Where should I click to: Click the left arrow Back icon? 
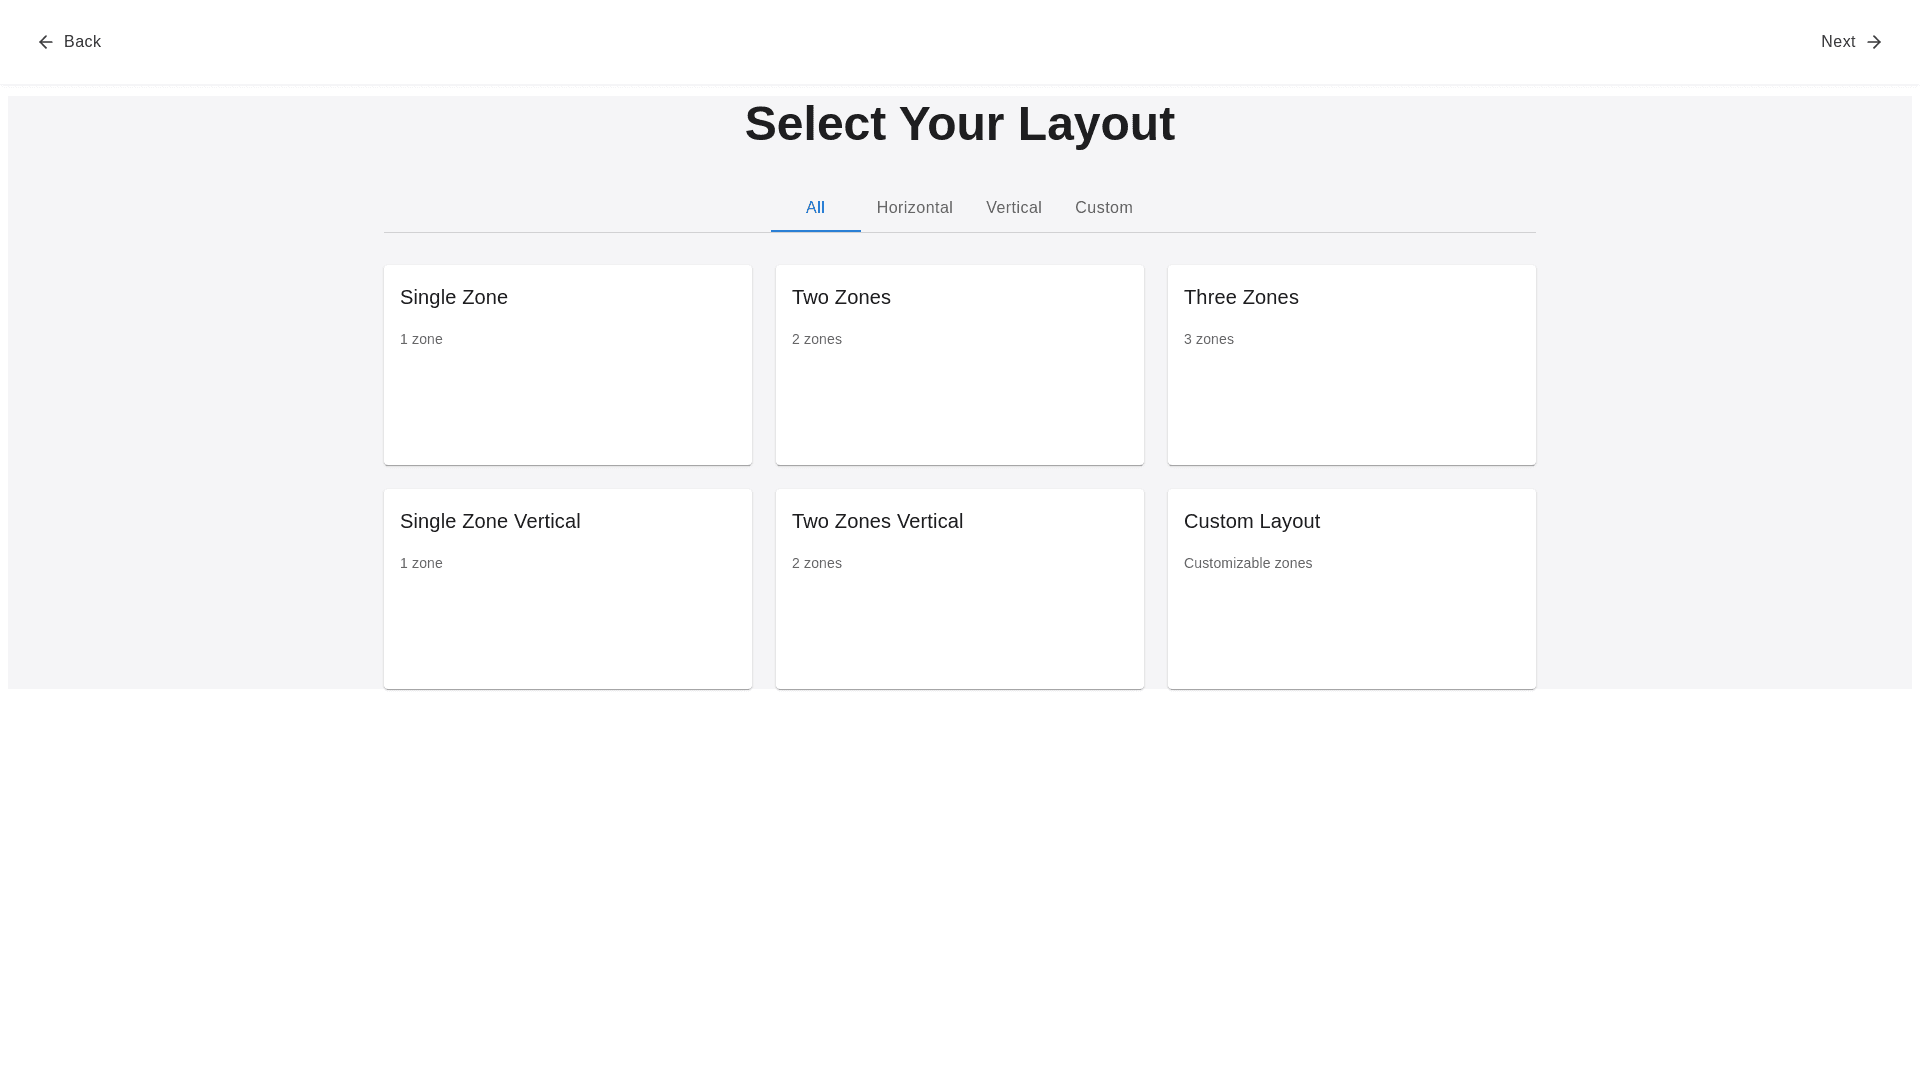(x=45, y=42)
